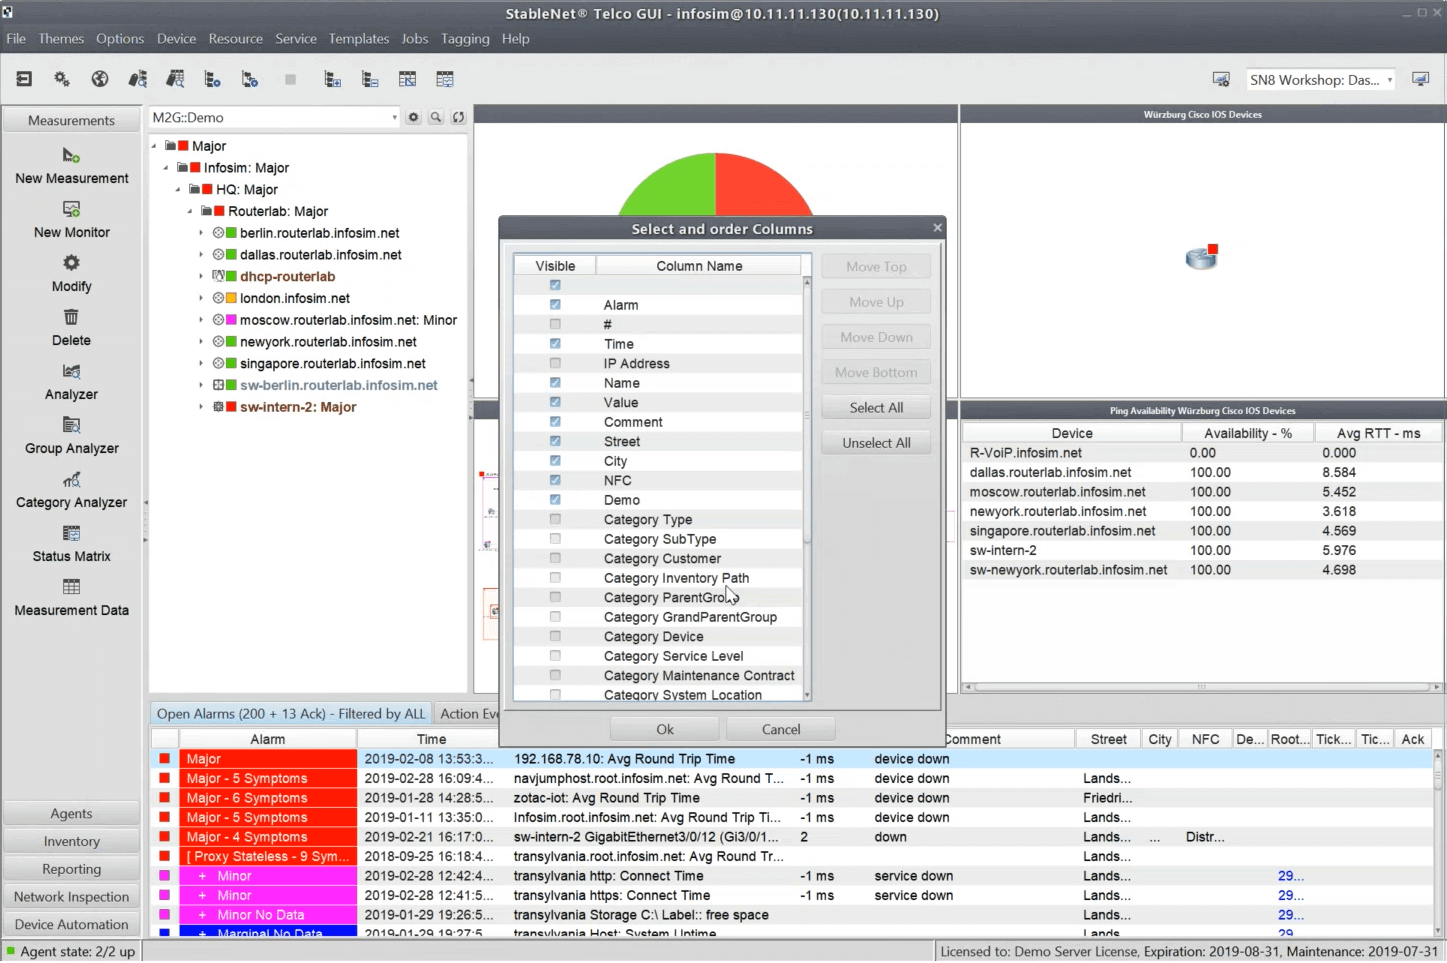
Task: Open the Templates menu
Action: 358,39
